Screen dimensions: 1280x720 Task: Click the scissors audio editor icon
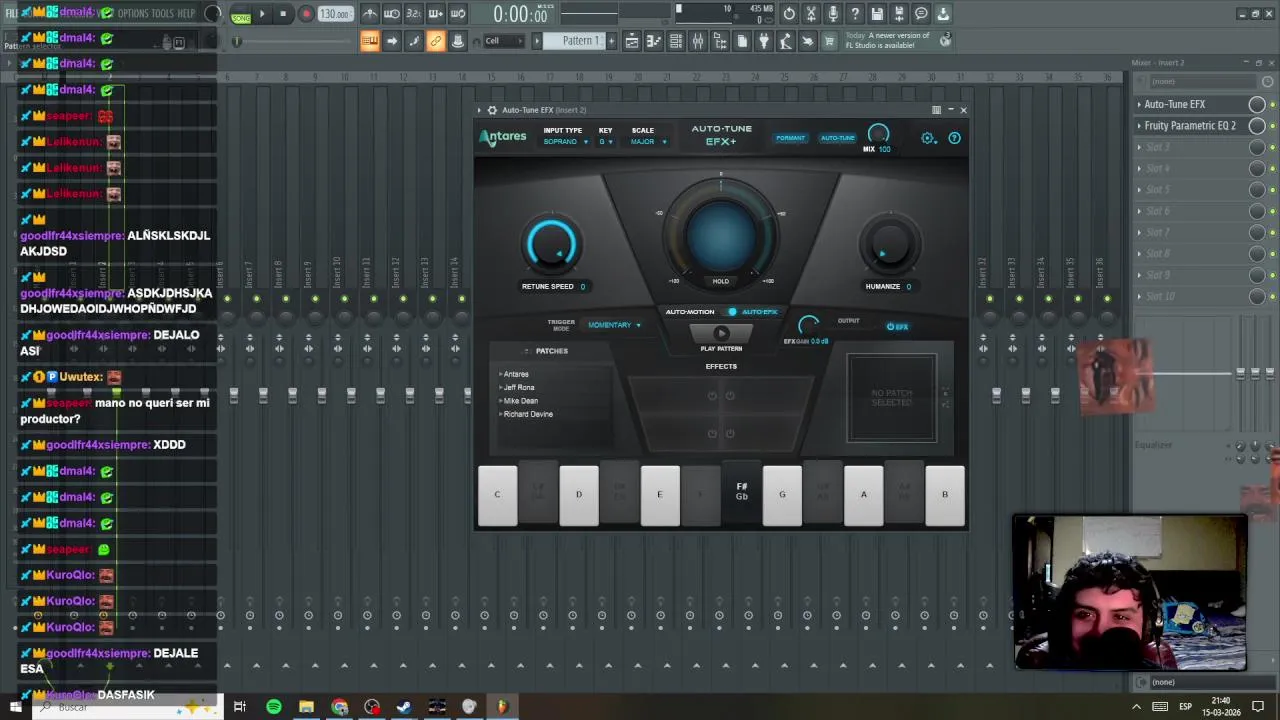click(x=811, y=14)
